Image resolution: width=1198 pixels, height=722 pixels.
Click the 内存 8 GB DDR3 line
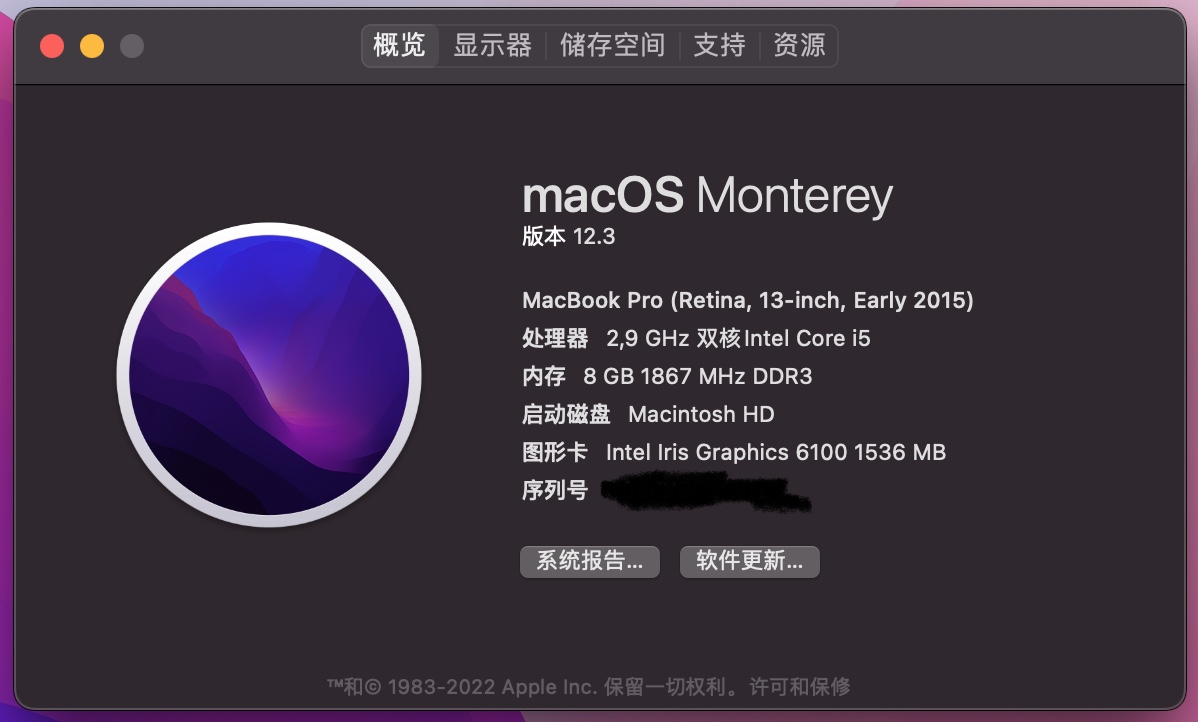pos(667,376)
